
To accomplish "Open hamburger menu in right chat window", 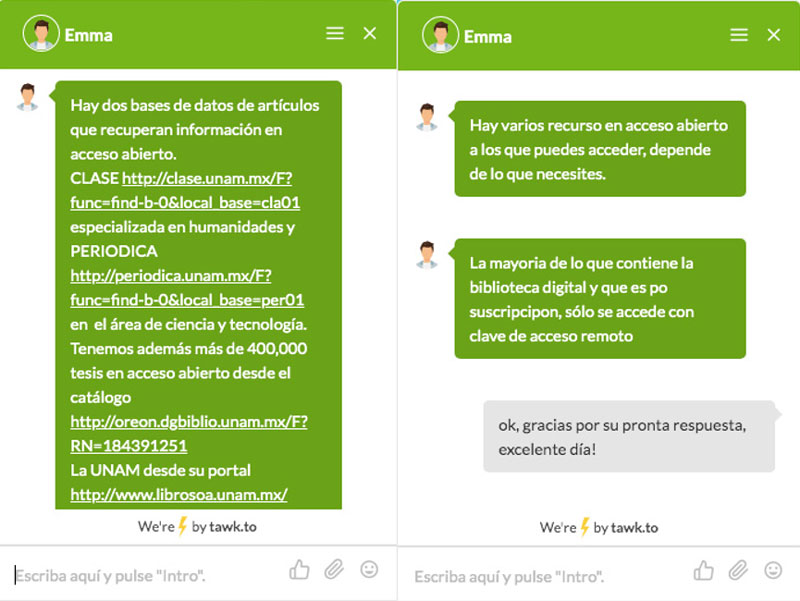I will point(739,35).
